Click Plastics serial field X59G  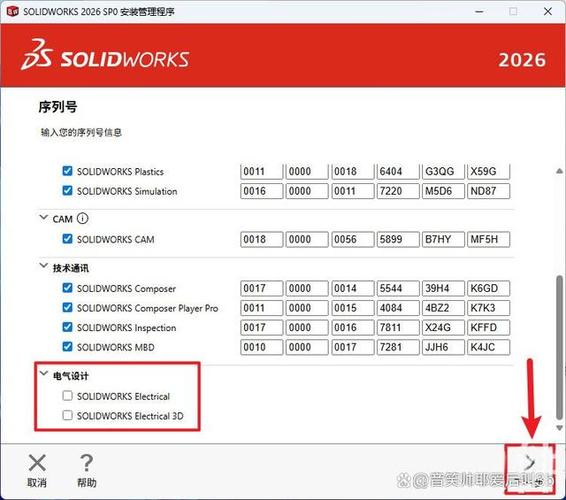488,171
